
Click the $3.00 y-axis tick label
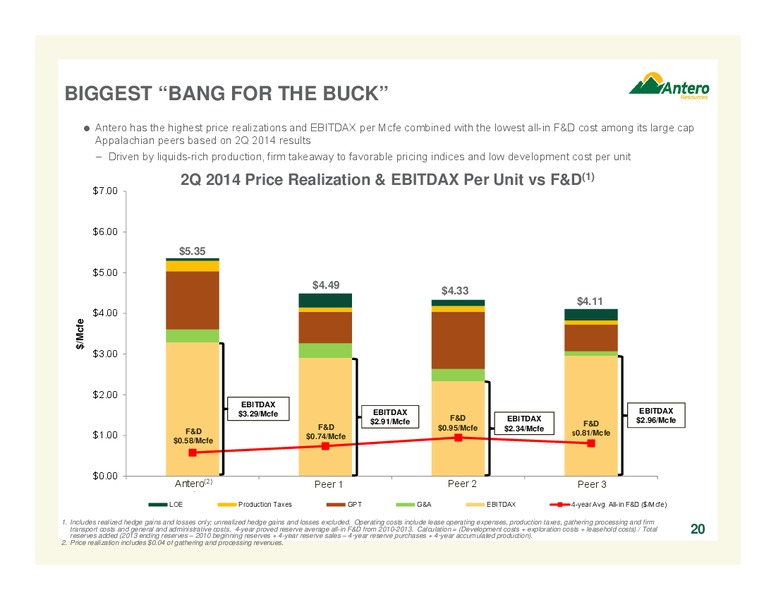tap(105, 354)
